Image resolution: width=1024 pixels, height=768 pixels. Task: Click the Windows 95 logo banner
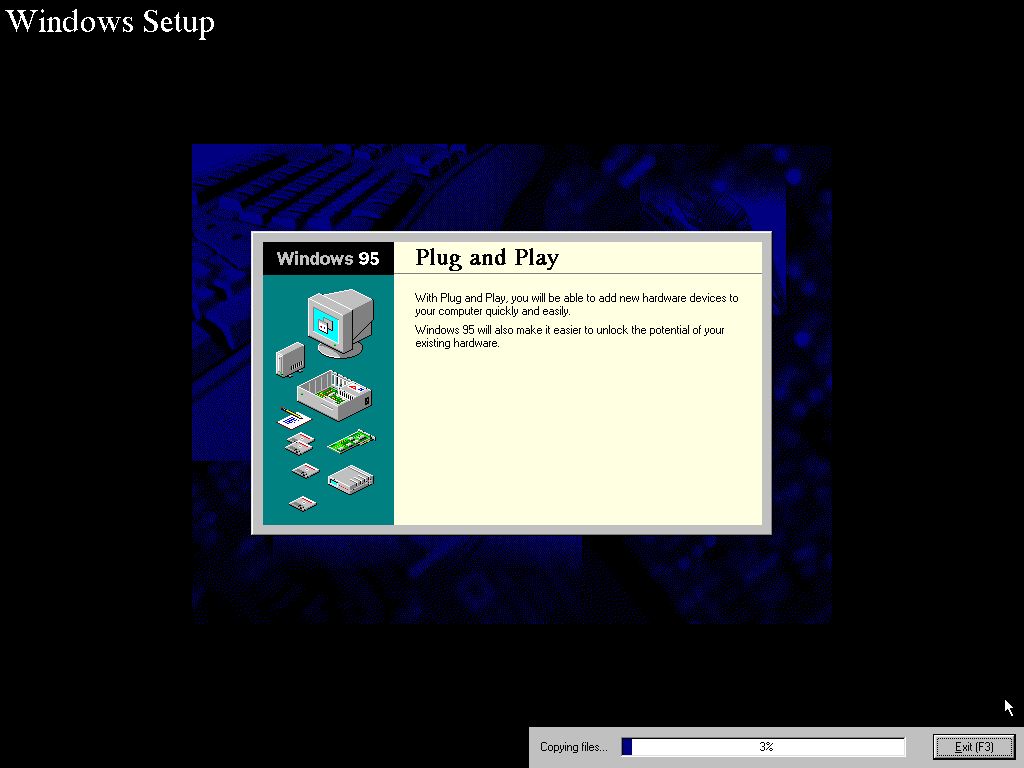328,258
